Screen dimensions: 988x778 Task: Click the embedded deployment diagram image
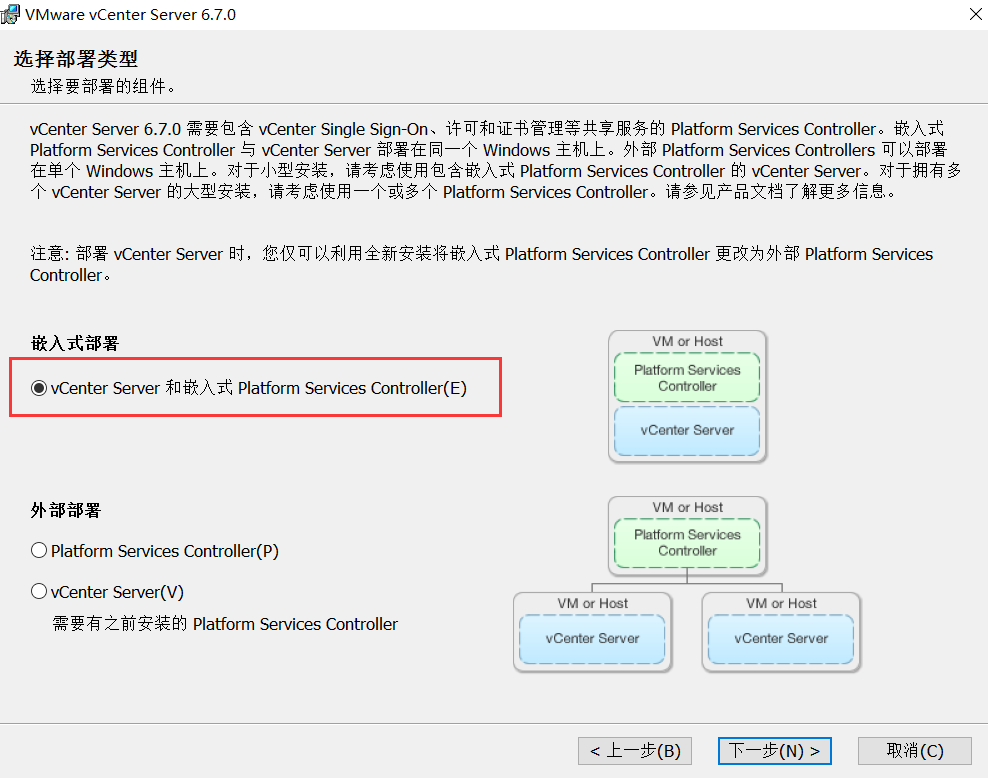click(687, 397)
